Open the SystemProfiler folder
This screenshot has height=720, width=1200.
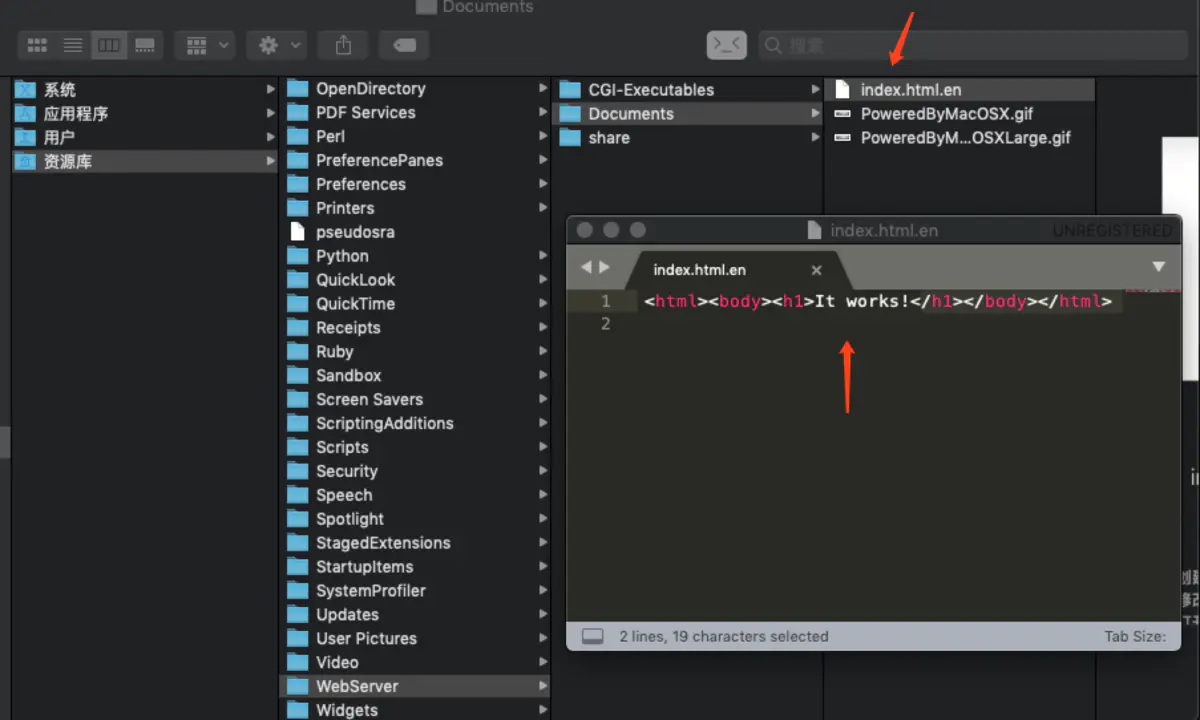pos(415,593)
